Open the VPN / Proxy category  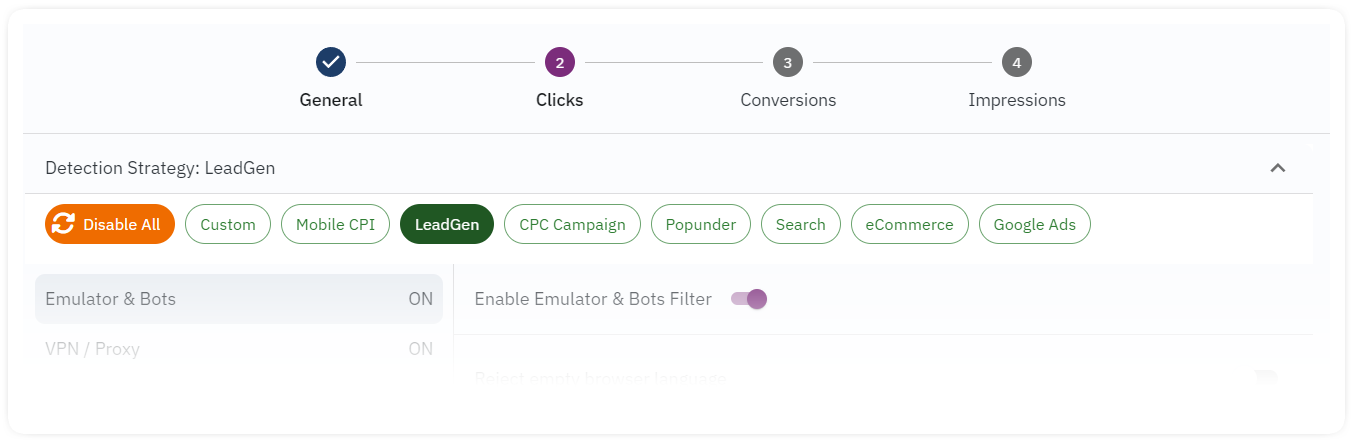tap(239, 349)
